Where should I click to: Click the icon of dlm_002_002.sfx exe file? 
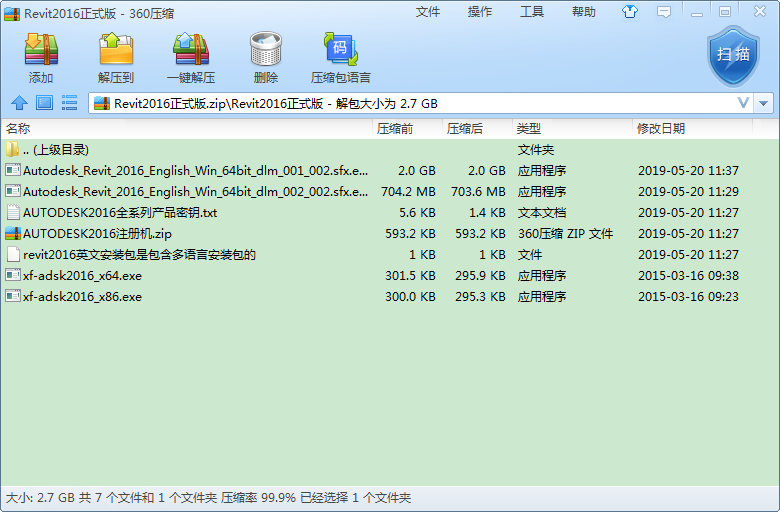[13, 191]
